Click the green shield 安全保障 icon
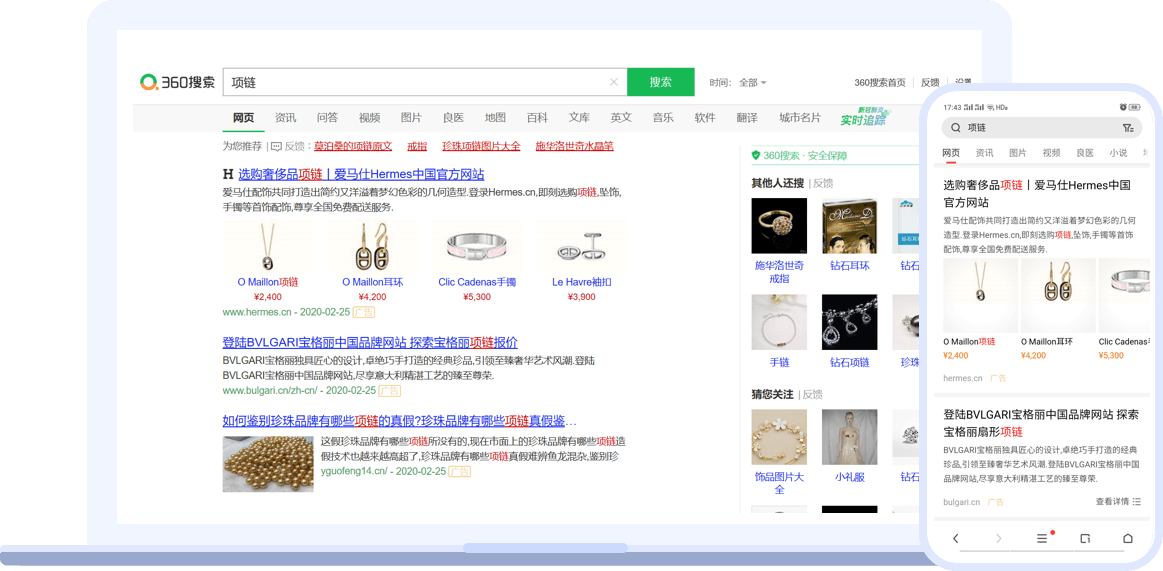The width and height of the screenshot is (1163, 571). point(756,156)
